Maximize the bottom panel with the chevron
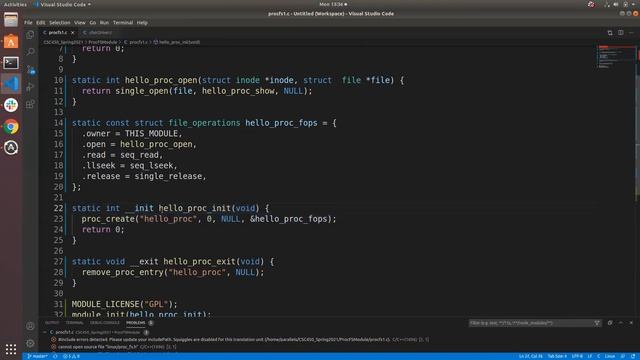 point(620,323)
